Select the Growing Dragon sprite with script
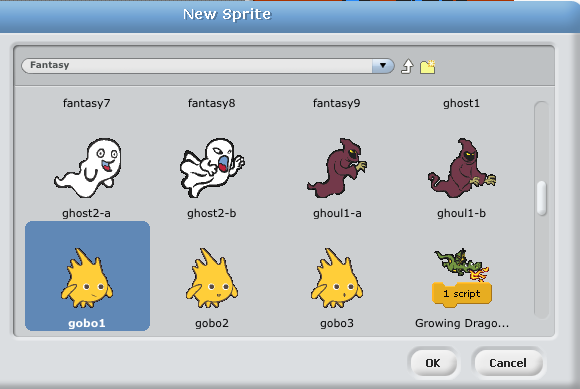The width and height of the screenshot is (580, 389). [x=462, y=277]
